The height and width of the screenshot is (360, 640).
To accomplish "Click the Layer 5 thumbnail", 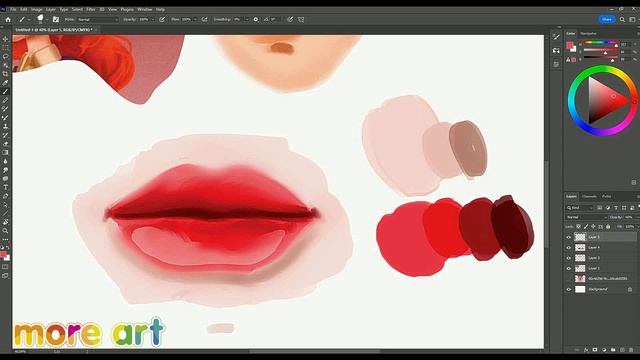I will [580, 237].
